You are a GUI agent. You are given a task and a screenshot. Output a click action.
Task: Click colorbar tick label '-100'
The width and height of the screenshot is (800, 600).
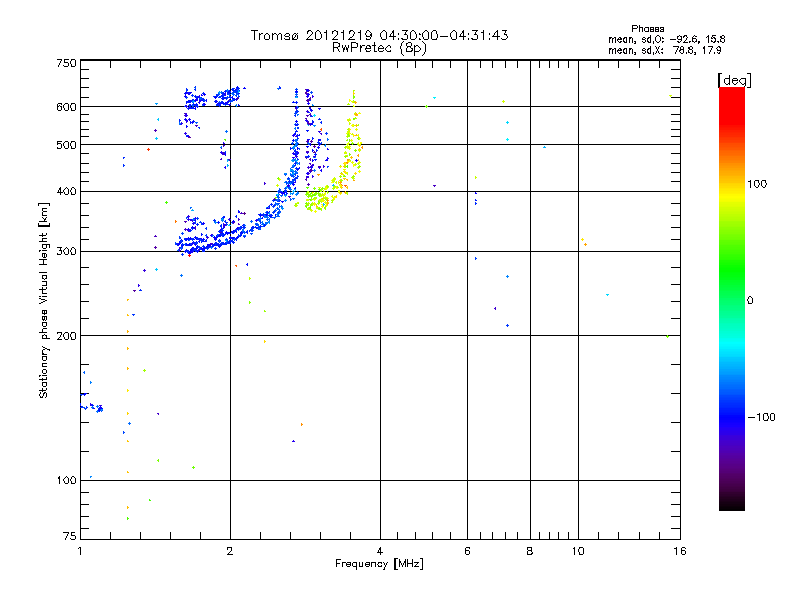761,417
